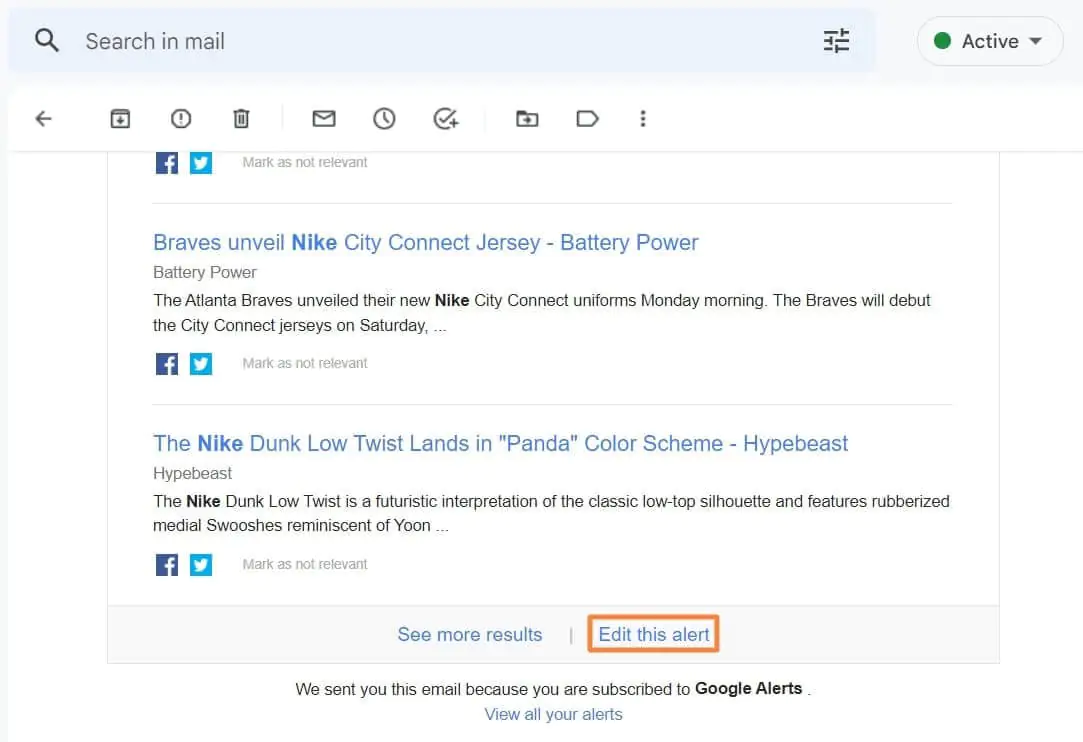Image resolution: width=1083 pixels, height=742 pixels.
Task: Click the Hypebeast source name
Action: click(192, 473)
